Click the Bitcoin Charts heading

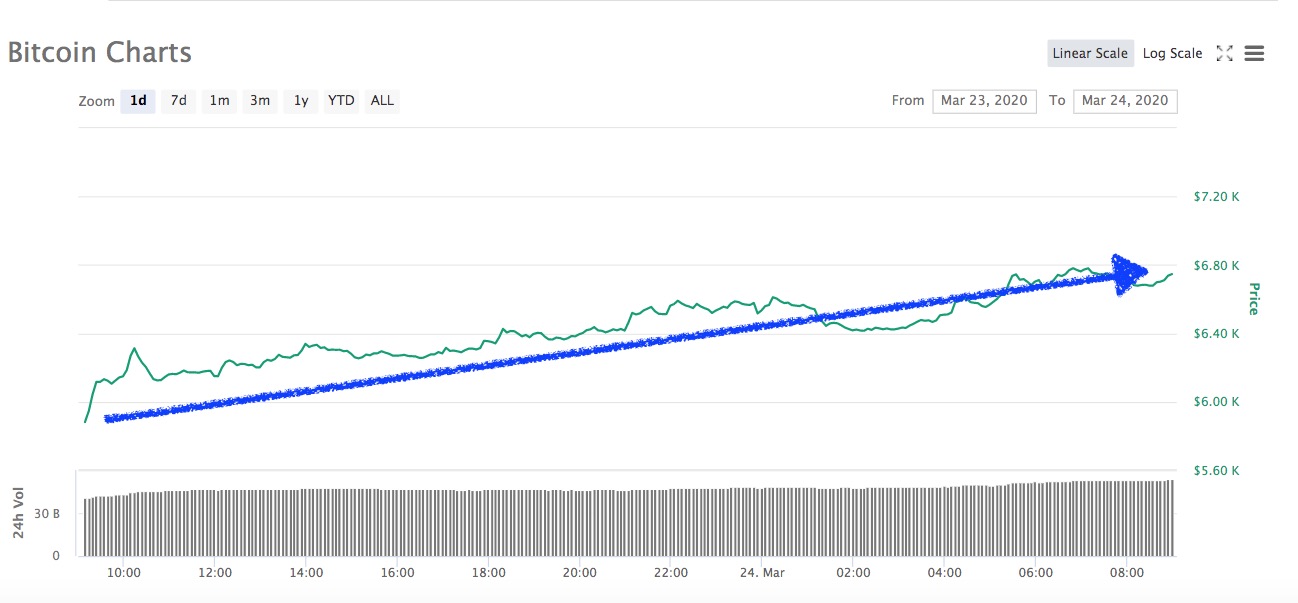point(99,53)
